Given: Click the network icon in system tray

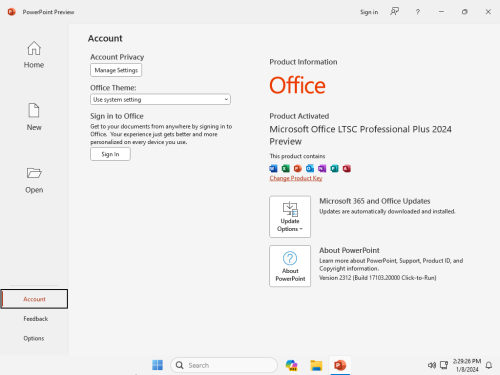Looking at the screenshot, I should [x=444, y=365].
